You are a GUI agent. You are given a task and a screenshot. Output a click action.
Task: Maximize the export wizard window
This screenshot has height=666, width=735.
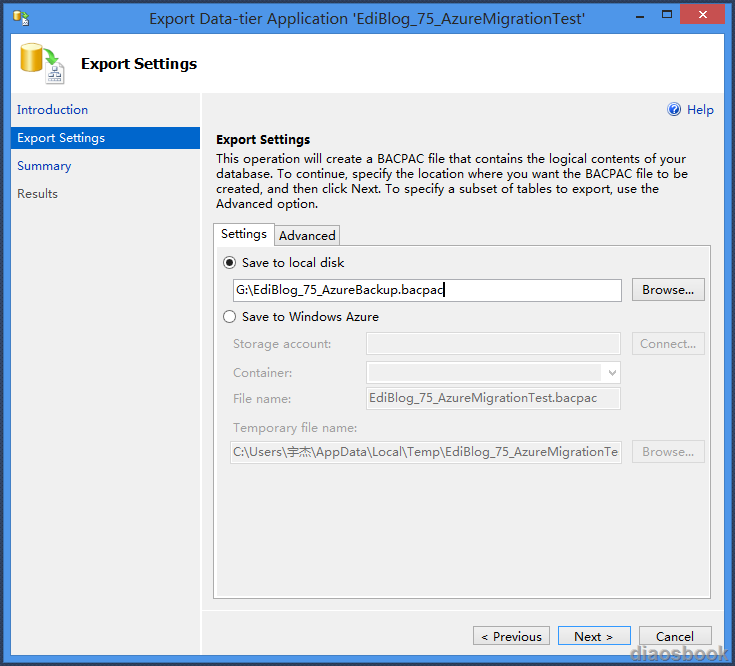coord(667,15)
